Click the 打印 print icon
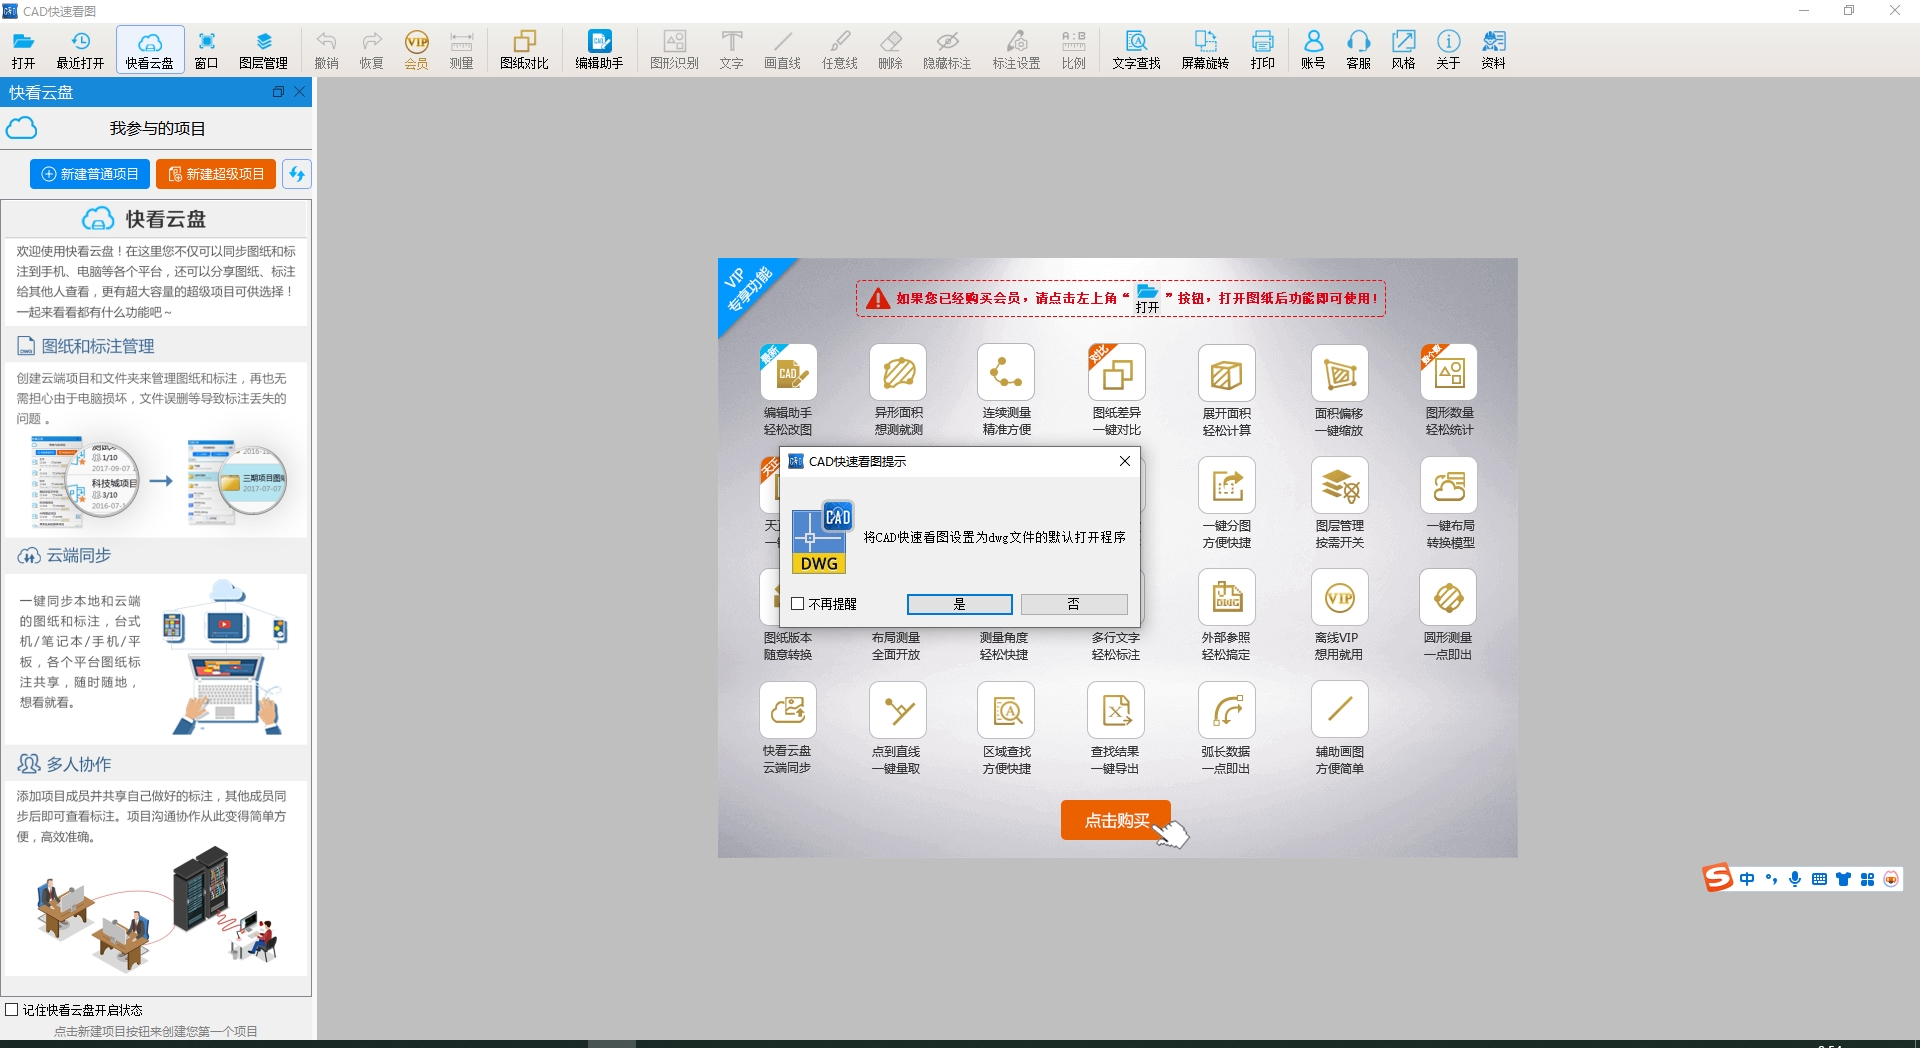This screenshot has height=1048, width=1920. pyautogui.click(x=1262, y=49)
